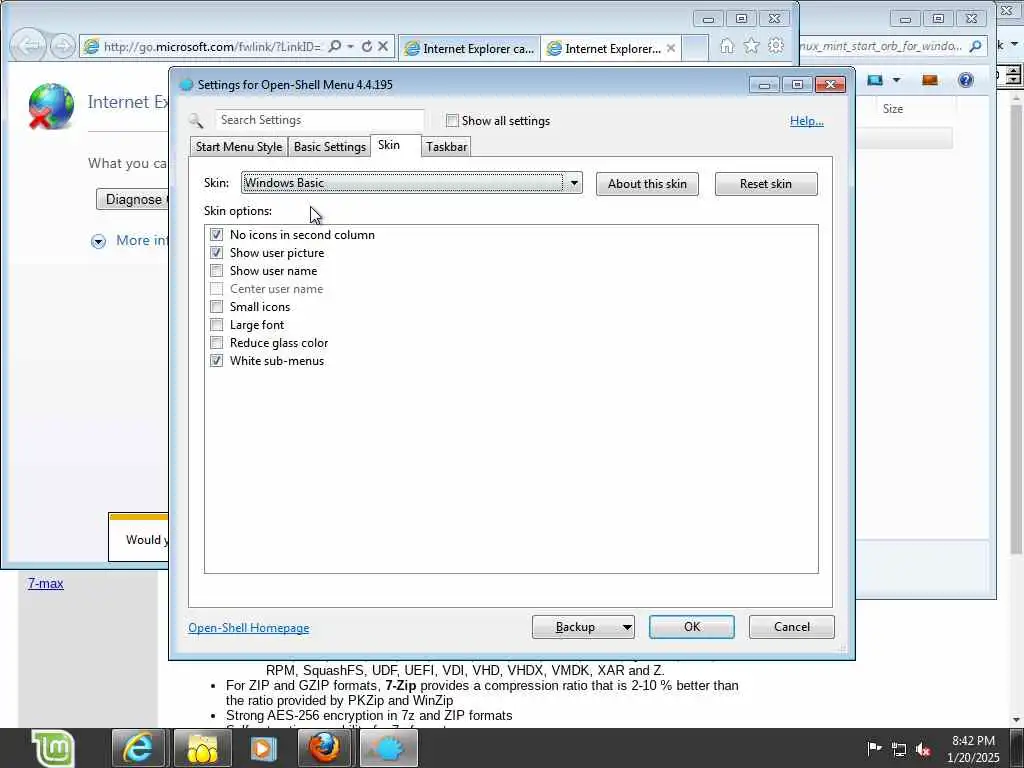Image resolution: width=1024 pixels, height=768 pixels.
Task: Open Internet Explorer from the taskbar
Action: tap(138, 748)
